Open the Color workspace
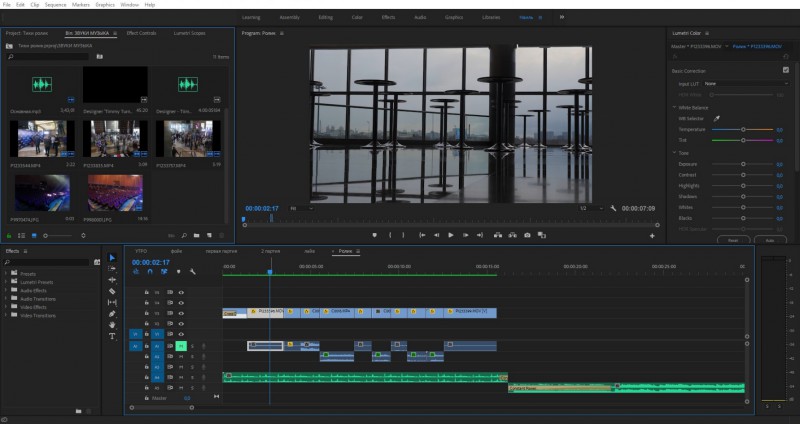The image size is (800, 424). [x=357, y=17]
